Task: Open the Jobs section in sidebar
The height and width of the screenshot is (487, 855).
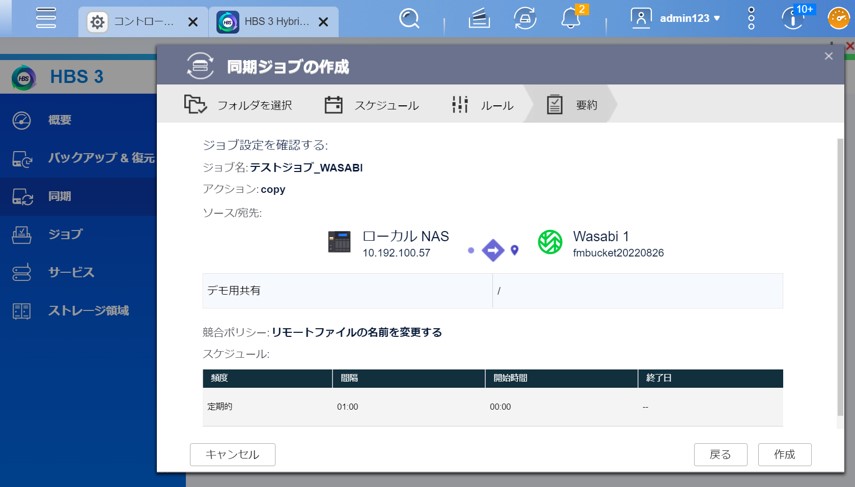Action: coord(65,234)
